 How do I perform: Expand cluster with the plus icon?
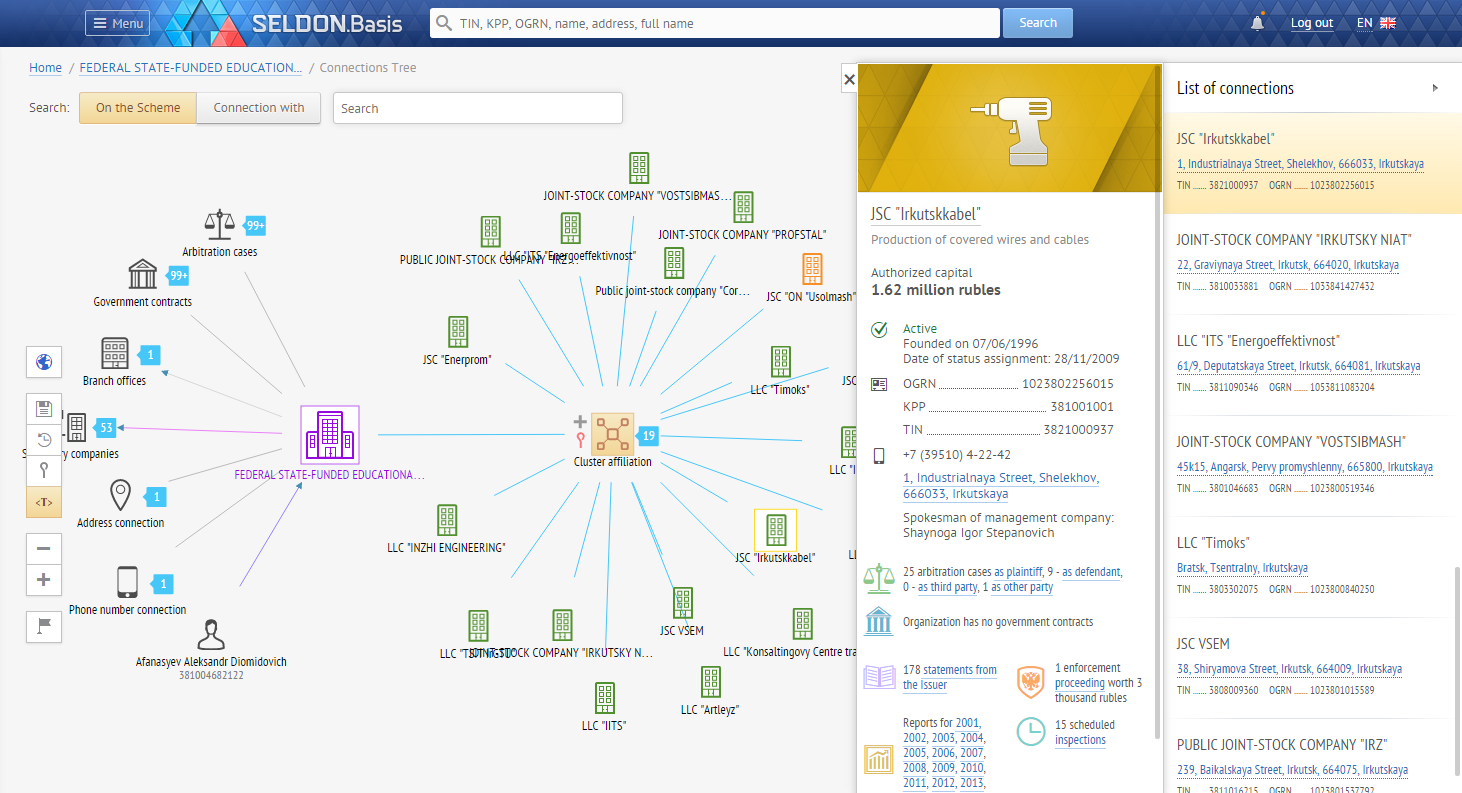point(579,422)
